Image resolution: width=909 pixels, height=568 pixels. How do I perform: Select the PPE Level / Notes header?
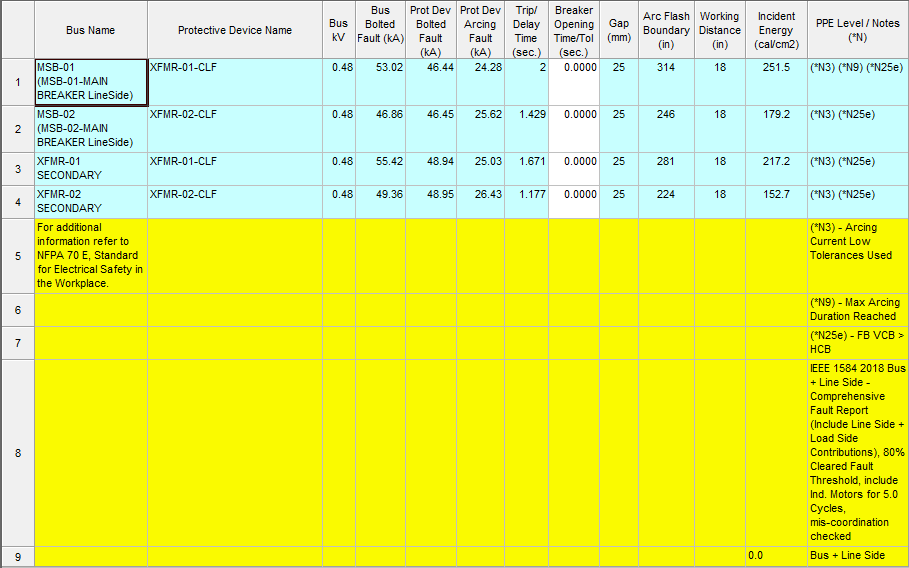coord(857,30)
